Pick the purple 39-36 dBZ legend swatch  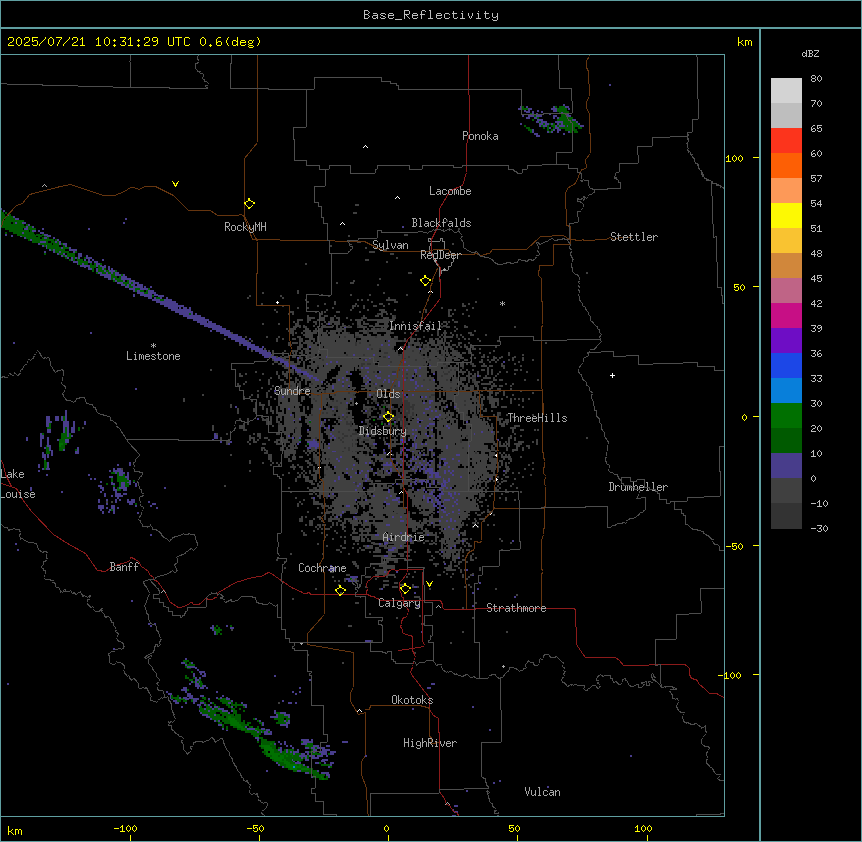(x=786, y=341)
